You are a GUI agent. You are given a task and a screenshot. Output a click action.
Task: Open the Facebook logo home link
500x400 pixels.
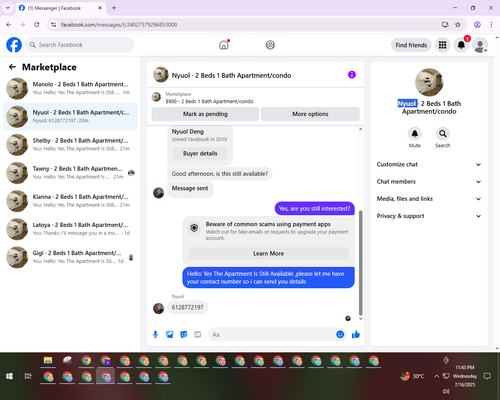[x=14, y=45]
